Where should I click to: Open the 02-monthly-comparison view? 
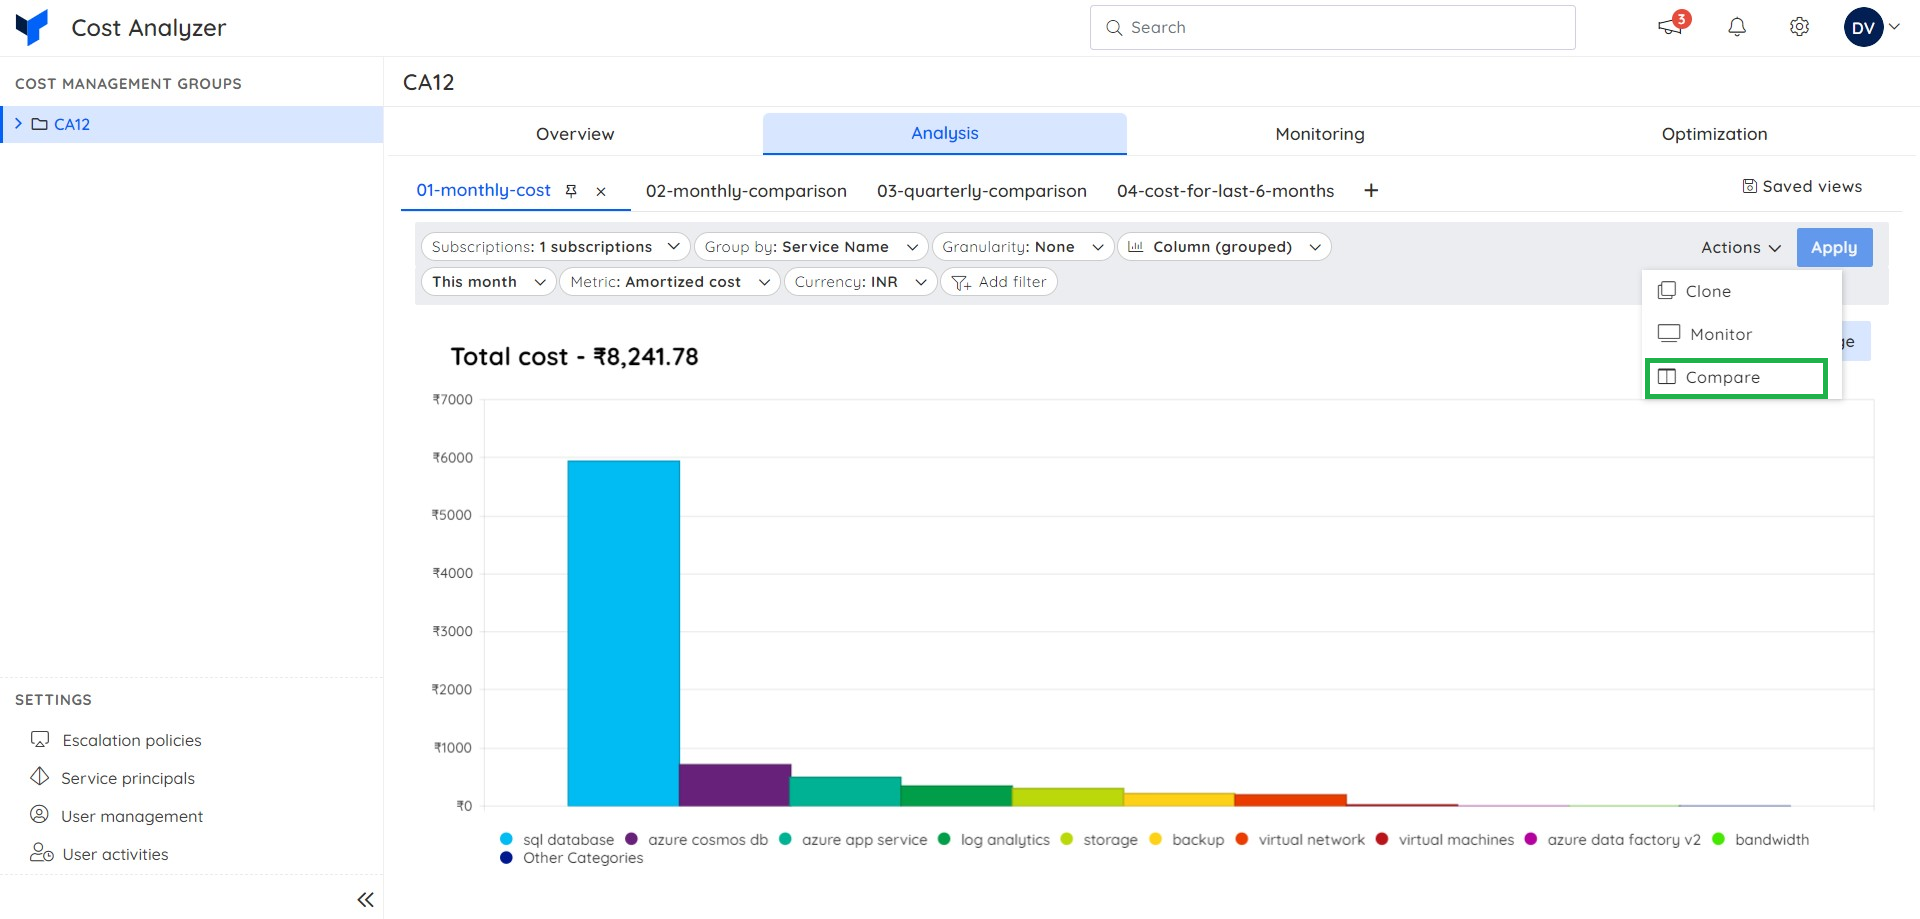click(746, 191)
